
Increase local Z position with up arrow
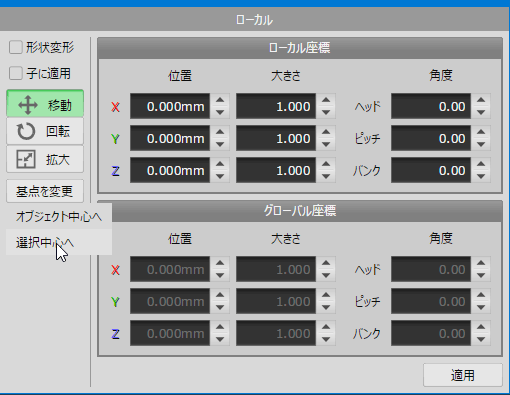[x=220, y=164]
